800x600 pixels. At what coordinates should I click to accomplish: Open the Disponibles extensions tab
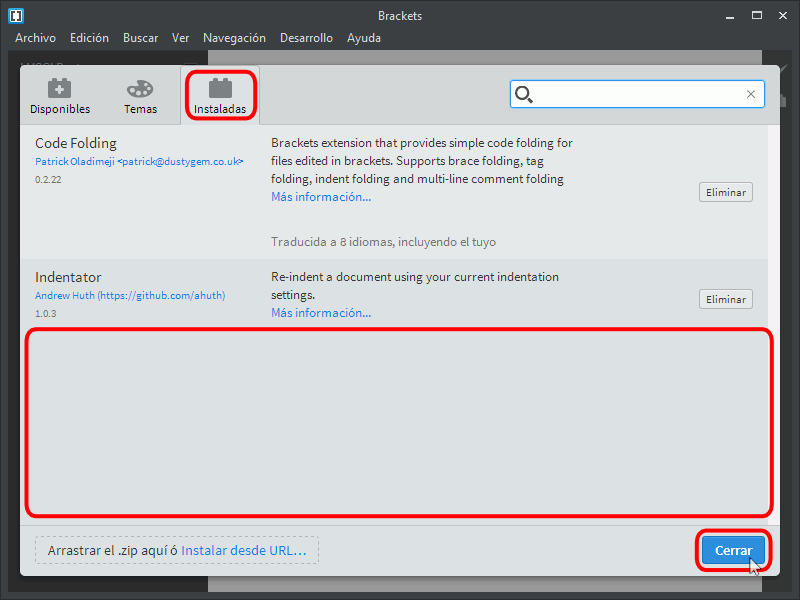tap(60, 96)
